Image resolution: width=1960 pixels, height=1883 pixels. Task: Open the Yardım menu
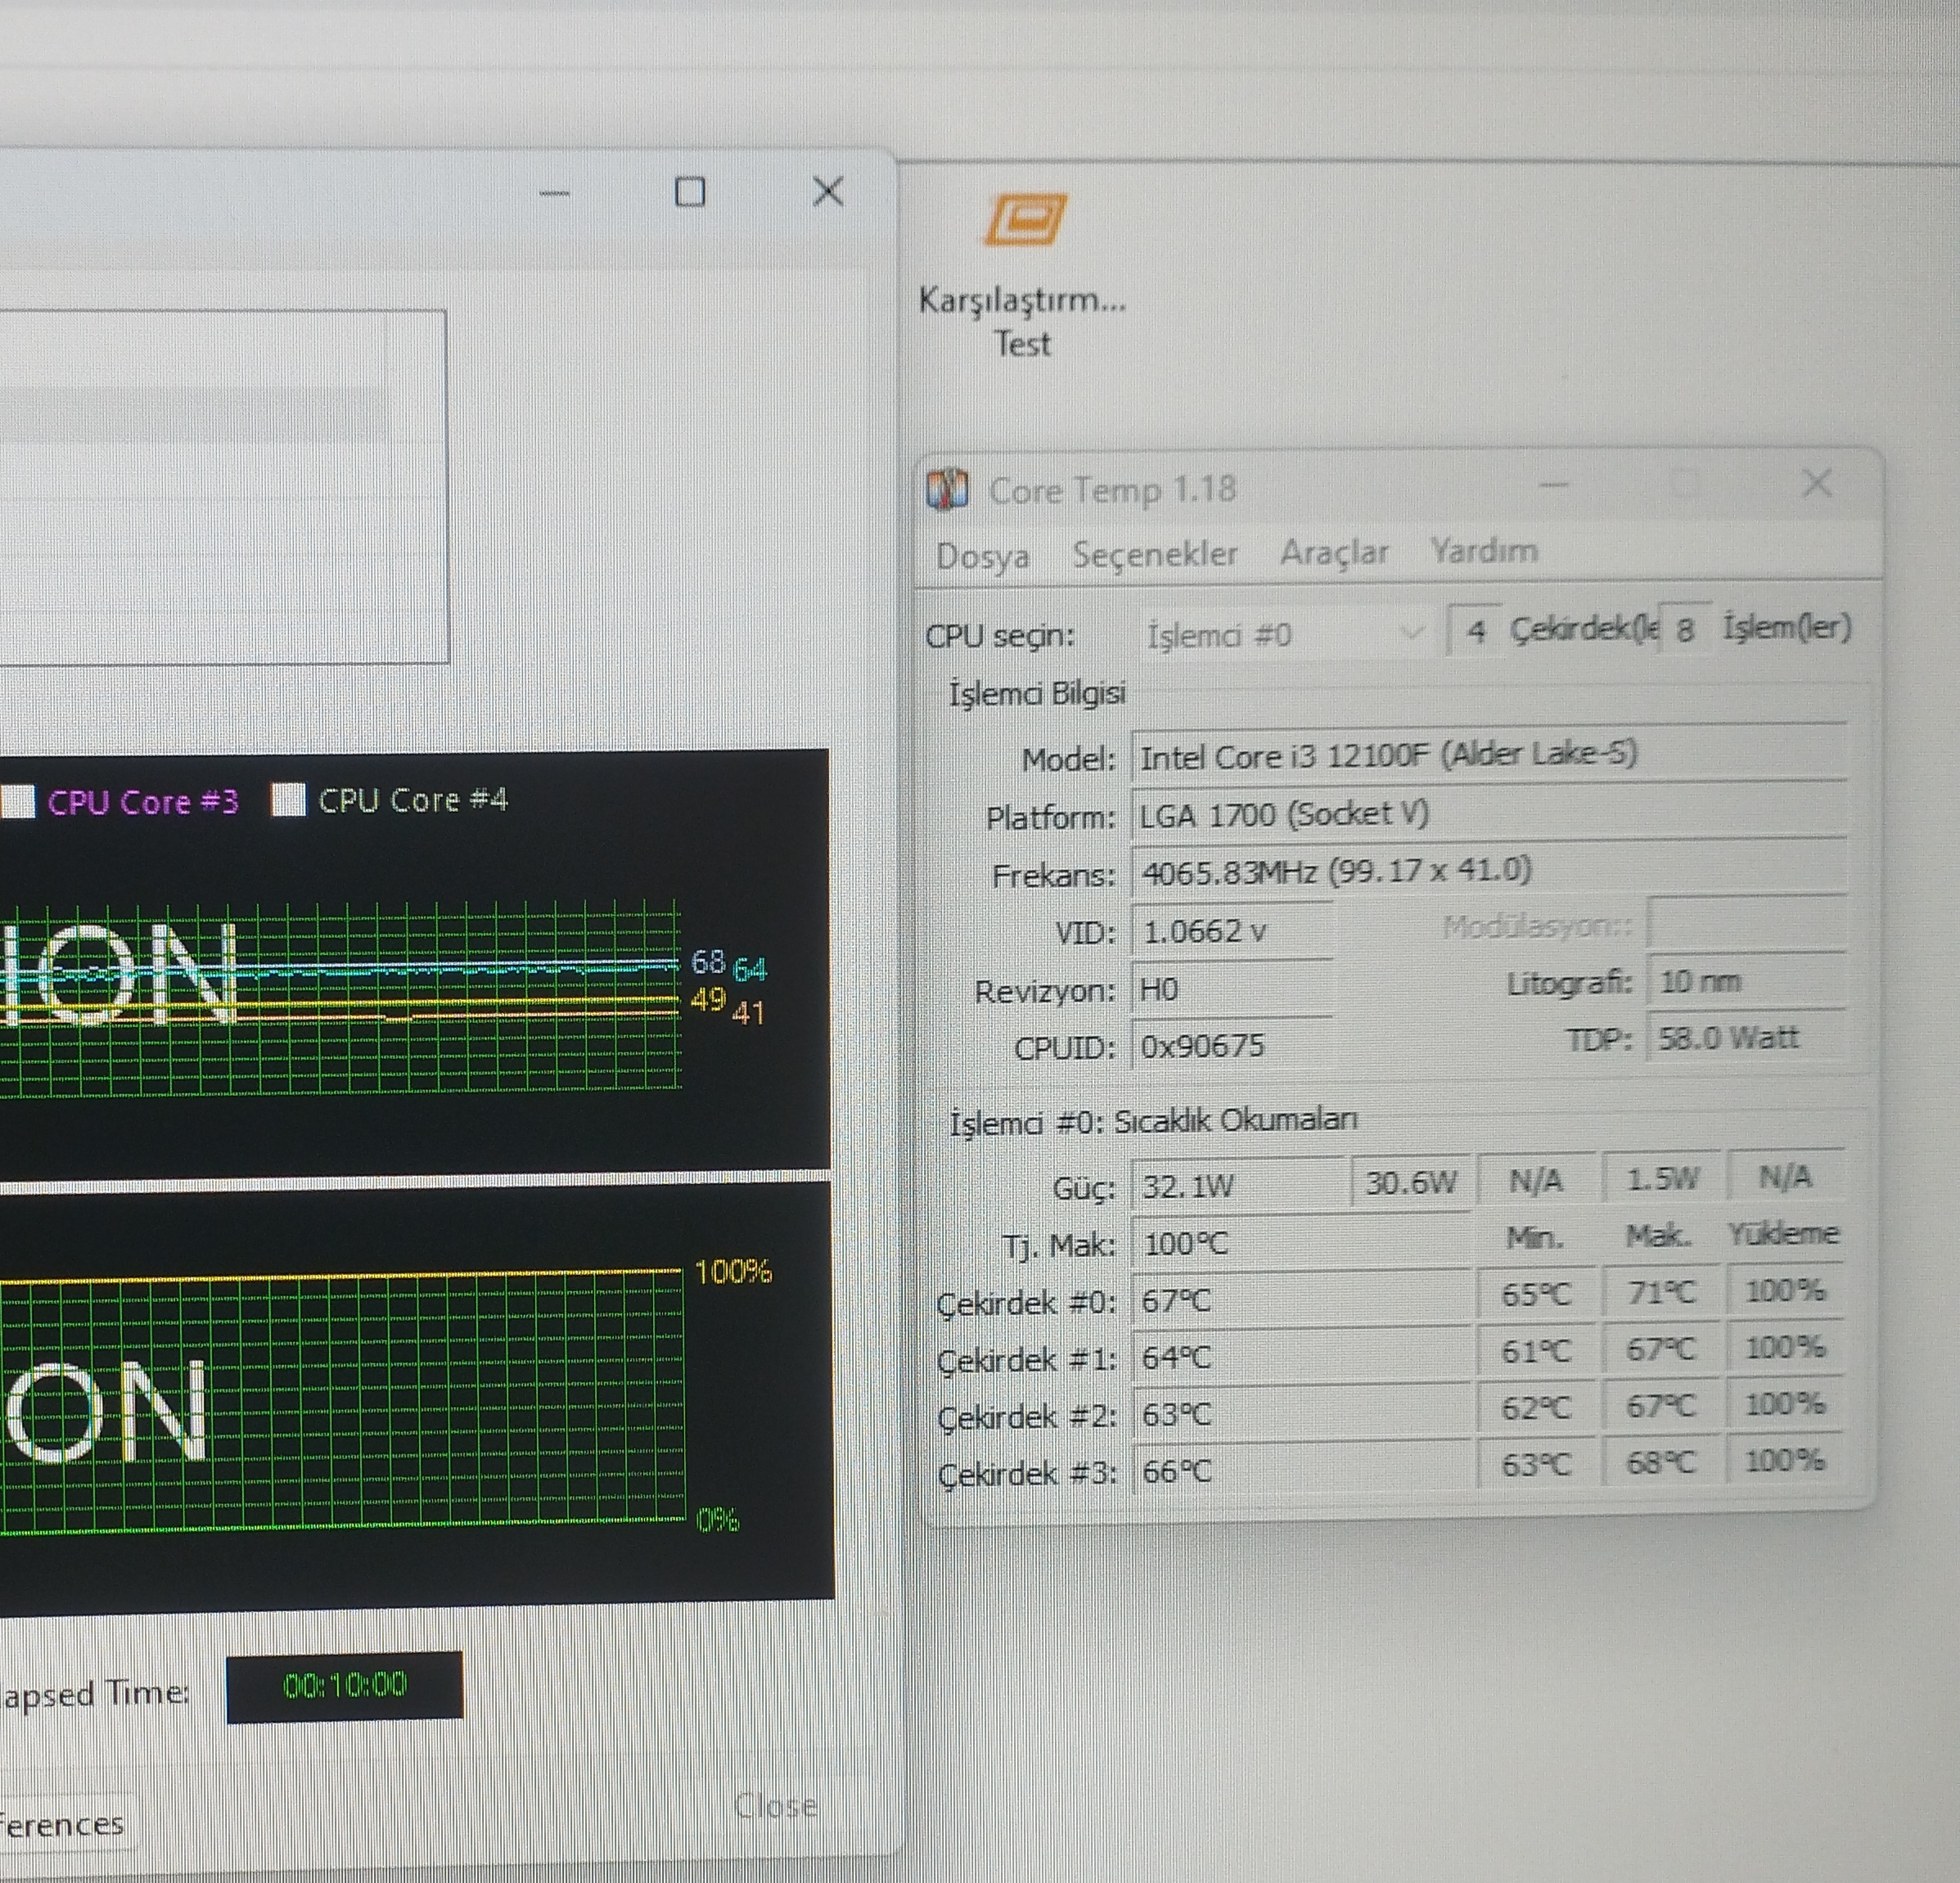(x=1483, y=551)
